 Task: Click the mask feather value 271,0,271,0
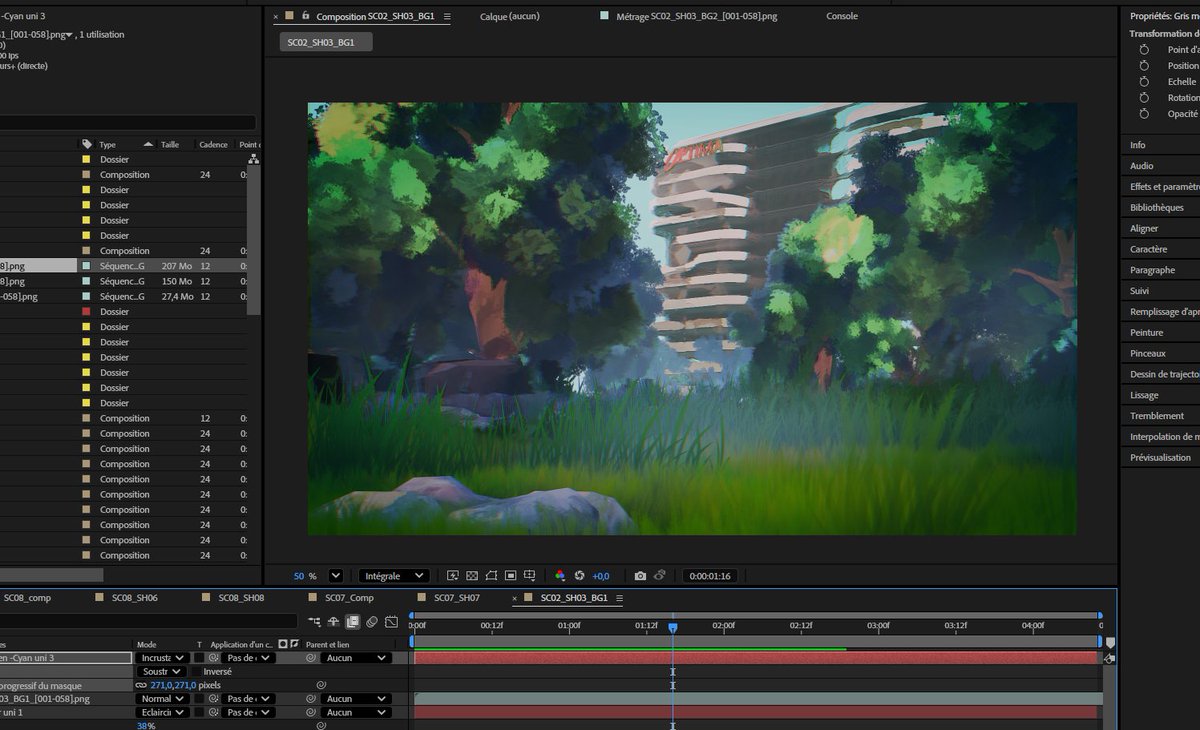[173, 686]
